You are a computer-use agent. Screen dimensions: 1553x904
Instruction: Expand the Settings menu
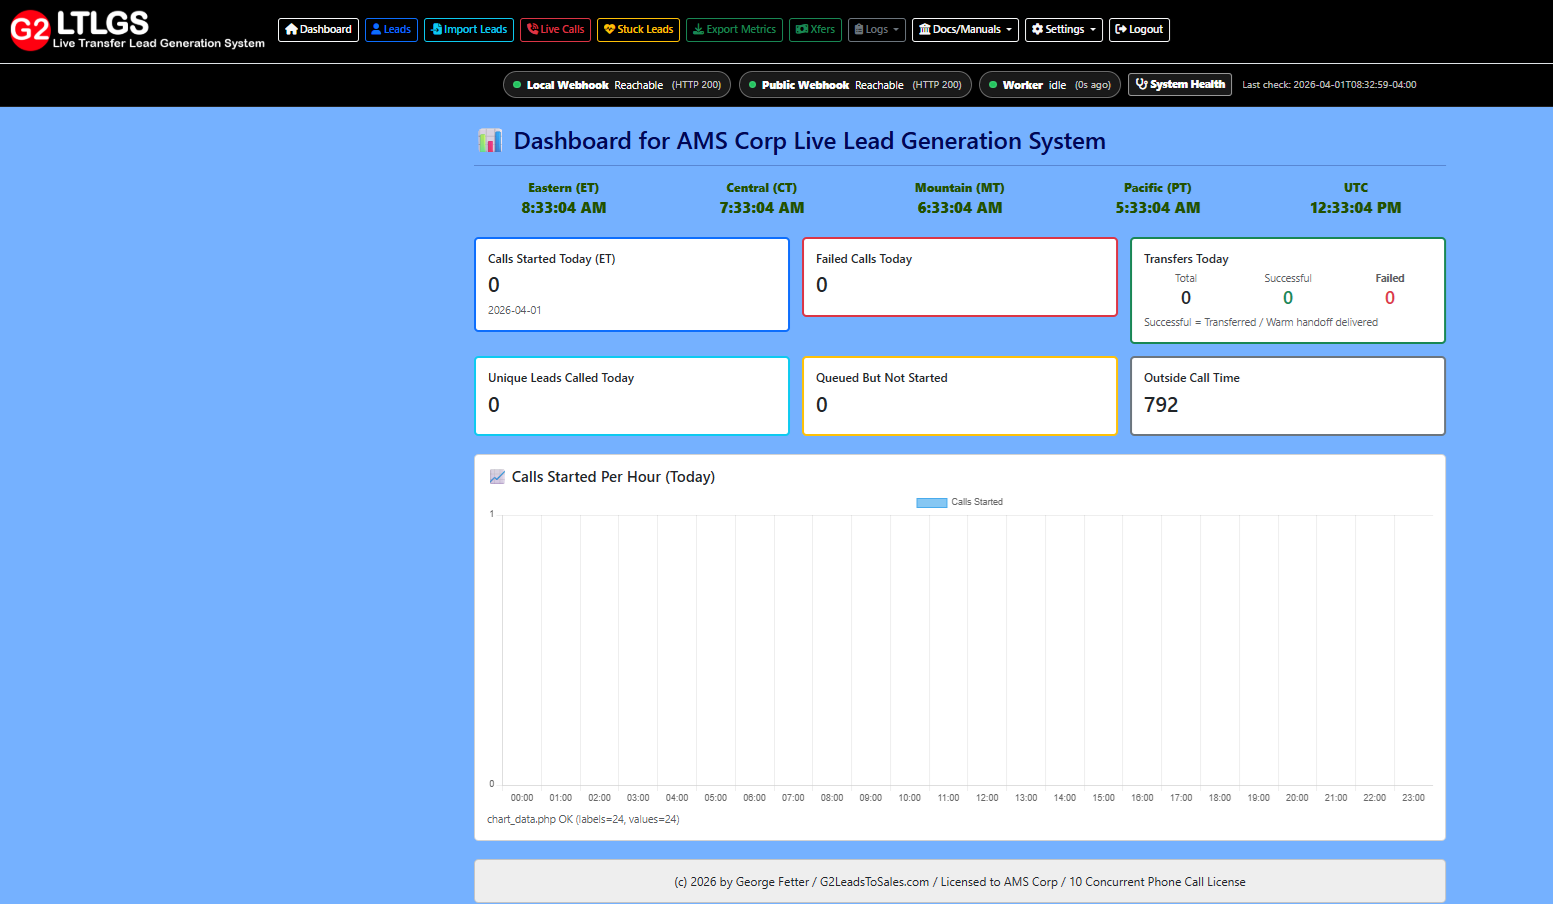(1063, 29)
